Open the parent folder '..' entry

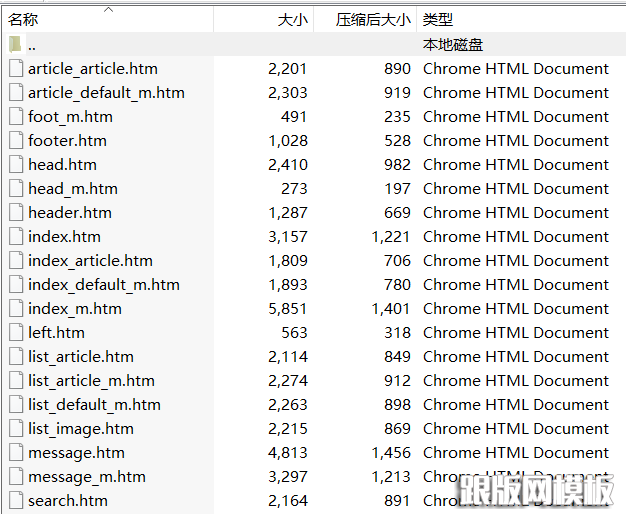(32, 45)
